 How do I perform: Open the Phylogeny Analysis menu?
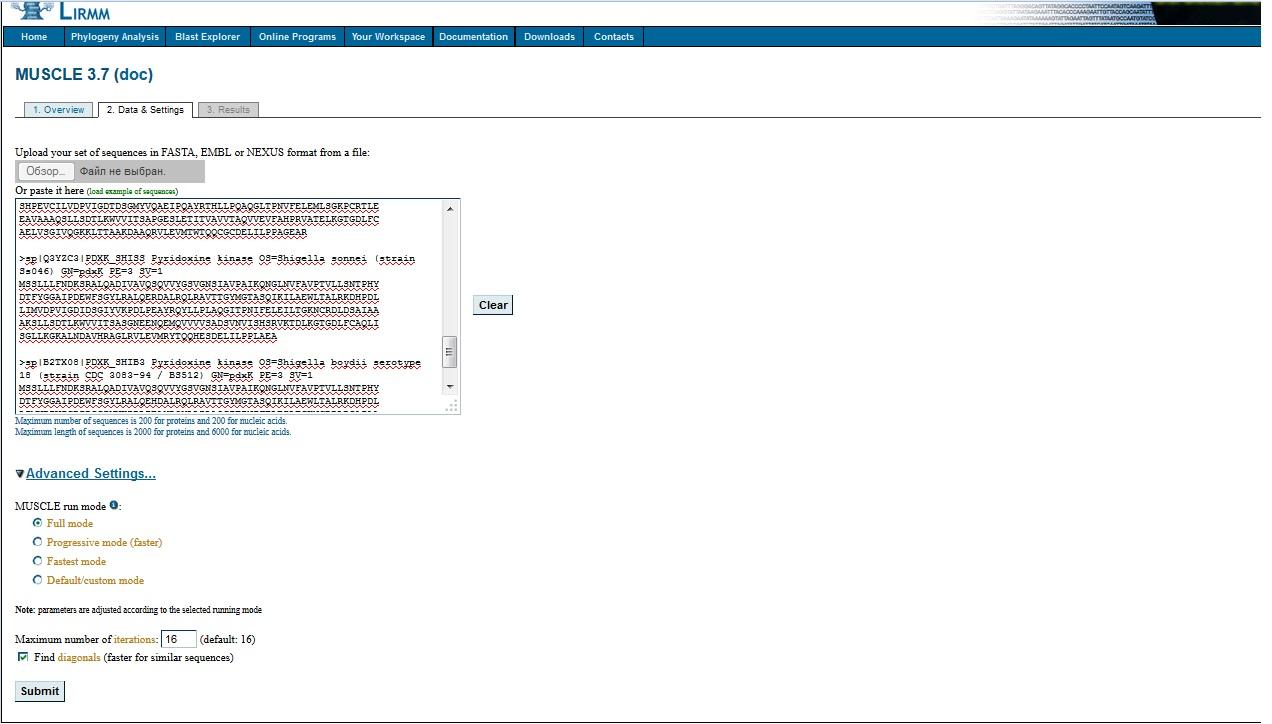(115, 37)
